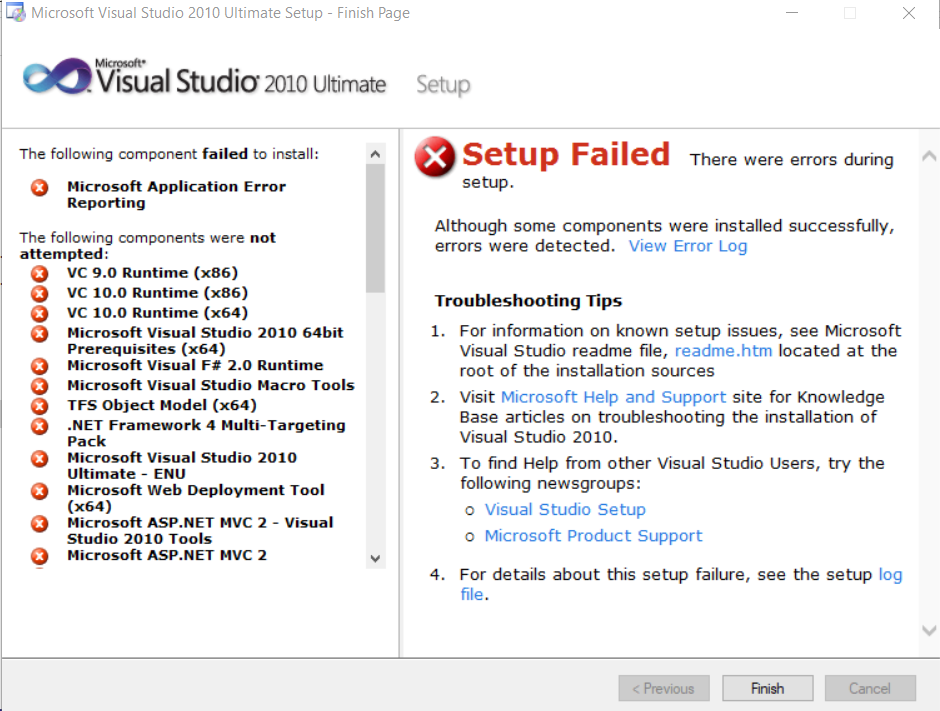The height and width of the screenshot is (711, 940).
Task: Click the up arrow of the component list scrollbar
Action: [x=376, y=154]
